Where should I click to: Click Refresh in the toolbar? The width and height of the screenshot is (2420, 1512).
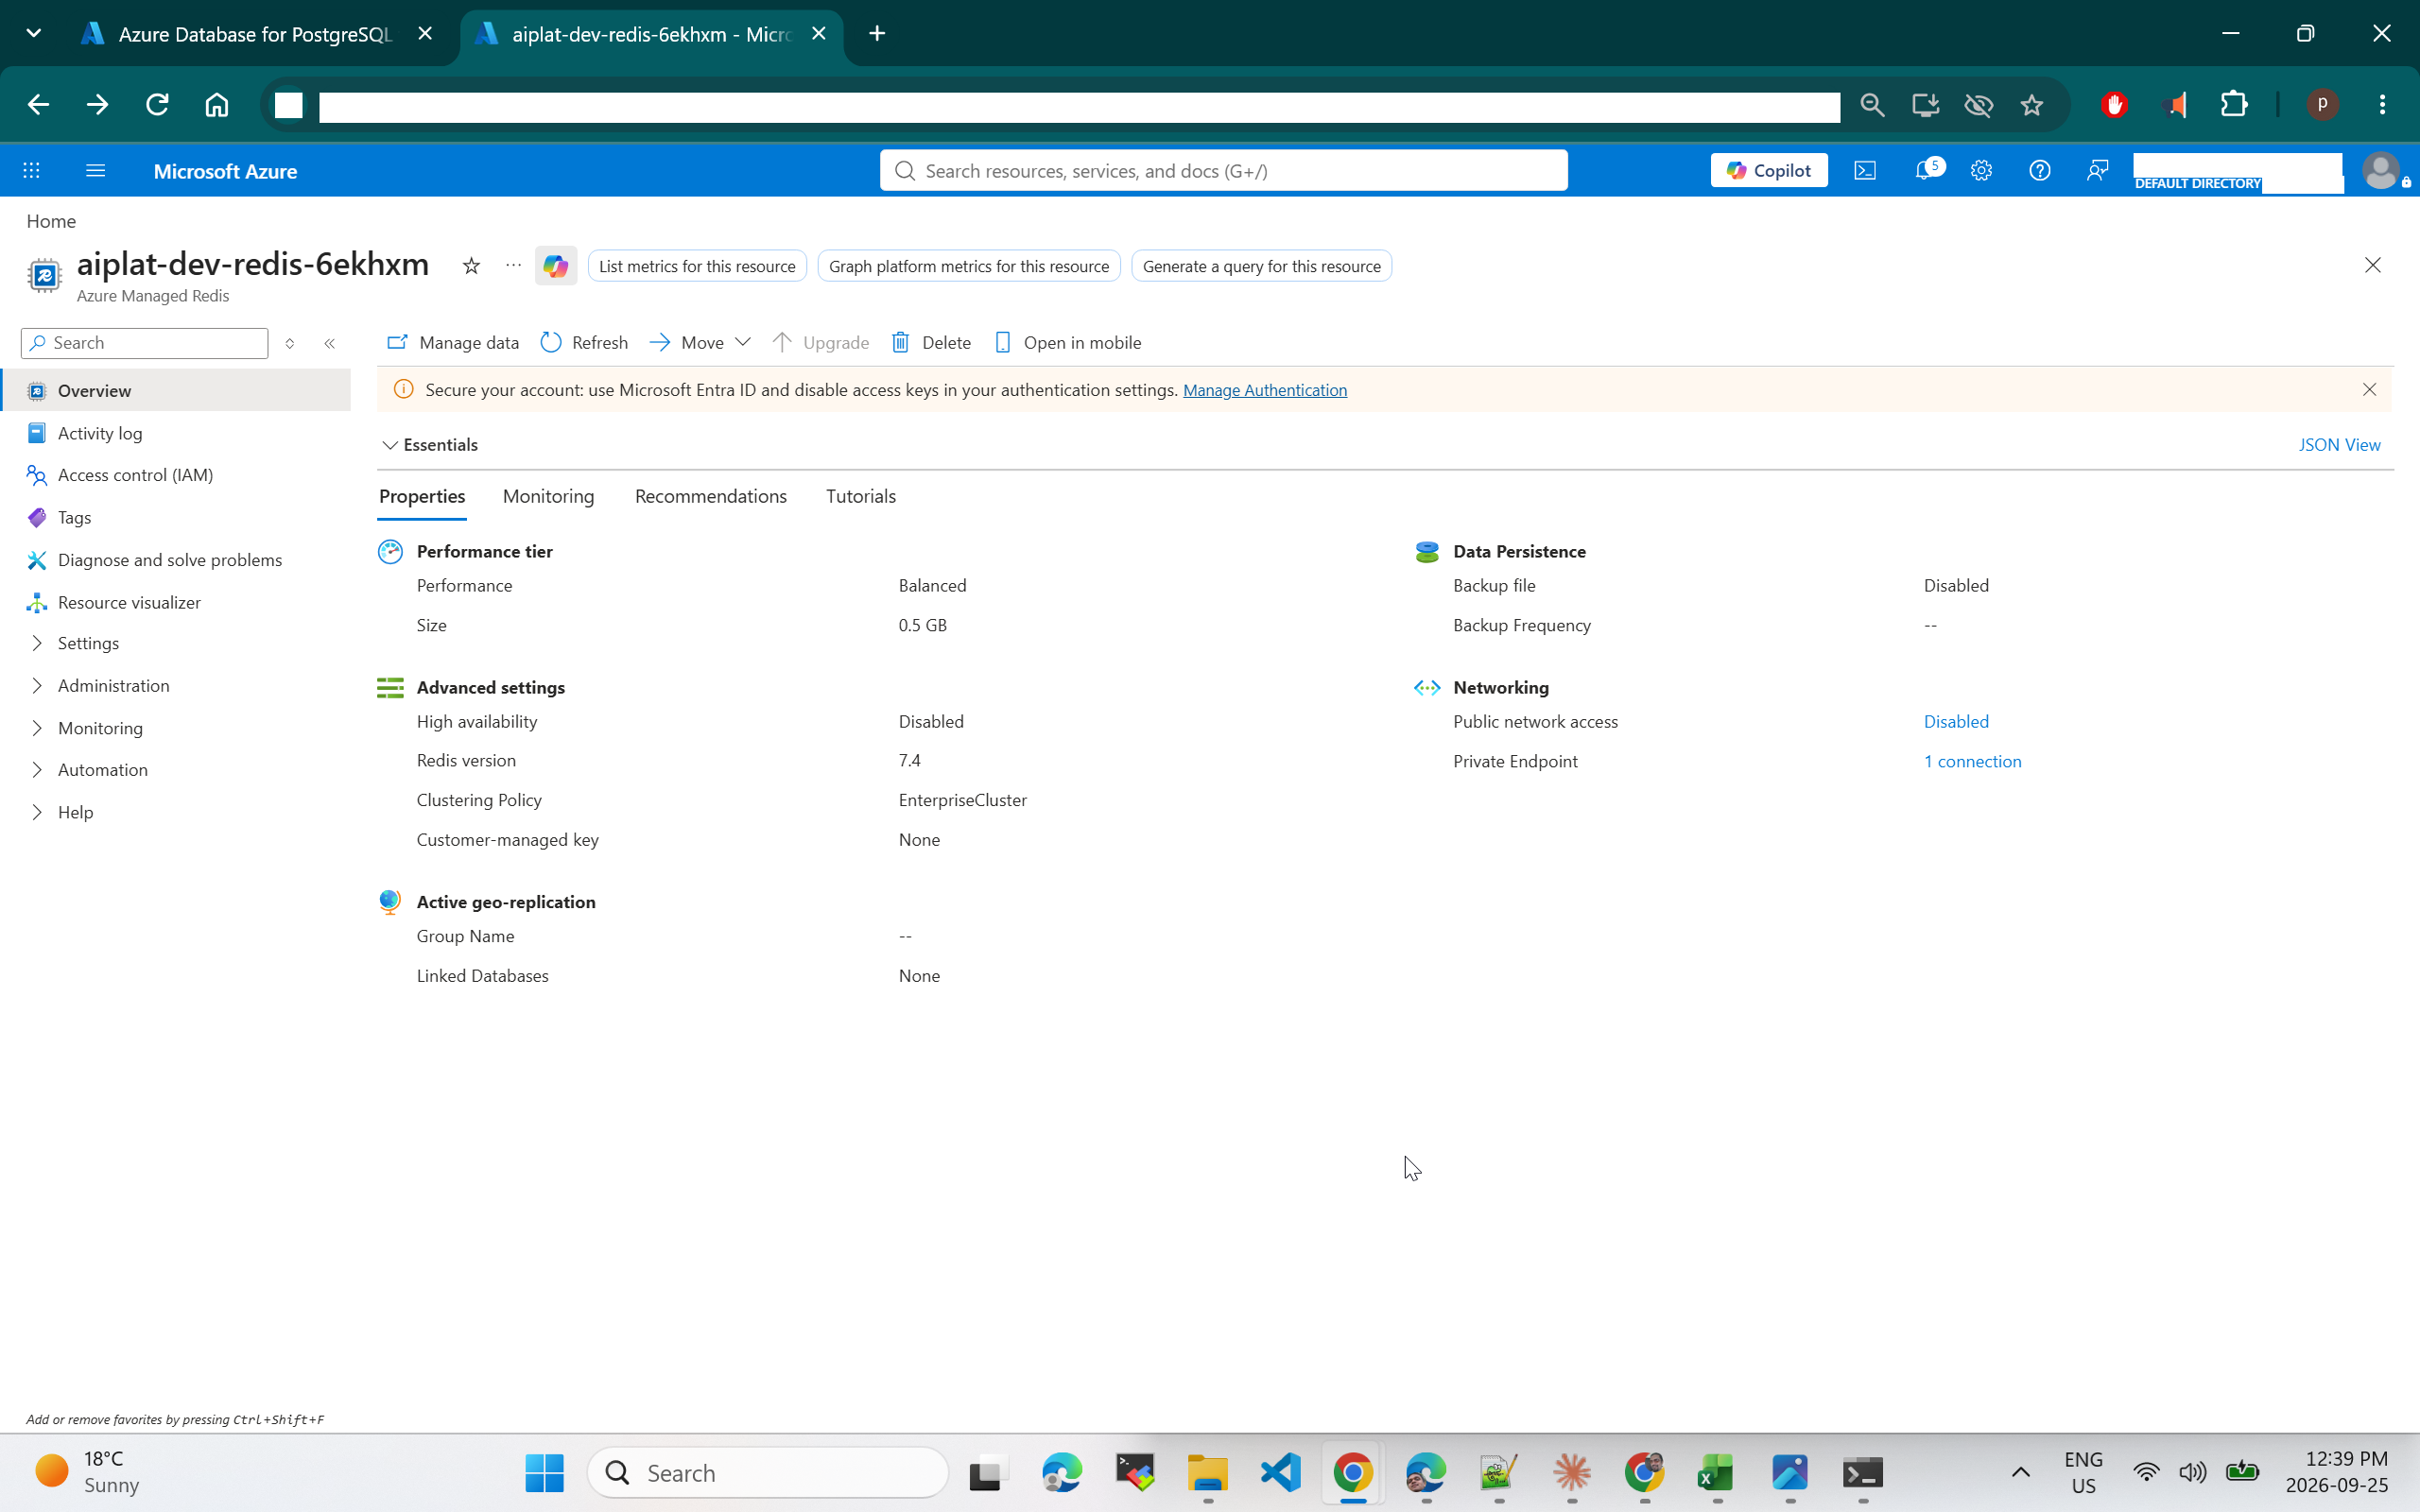coord(583,343)
